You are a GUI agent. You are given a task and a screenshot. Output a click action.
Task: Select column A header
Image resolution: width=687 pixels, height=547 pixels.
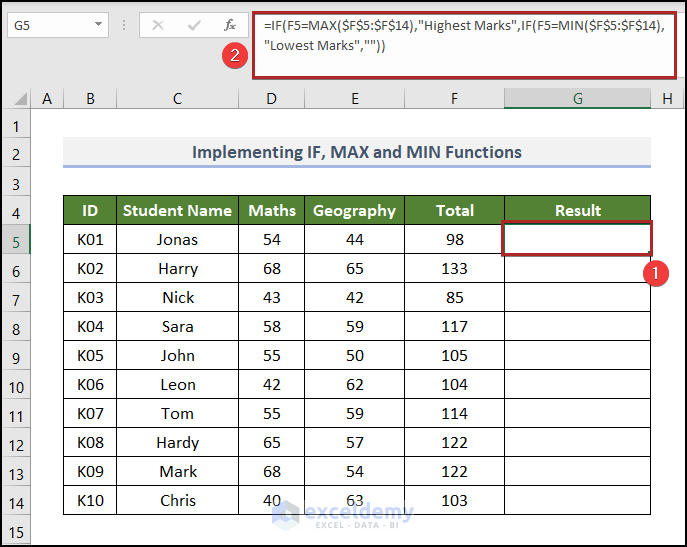coord(46,97)
